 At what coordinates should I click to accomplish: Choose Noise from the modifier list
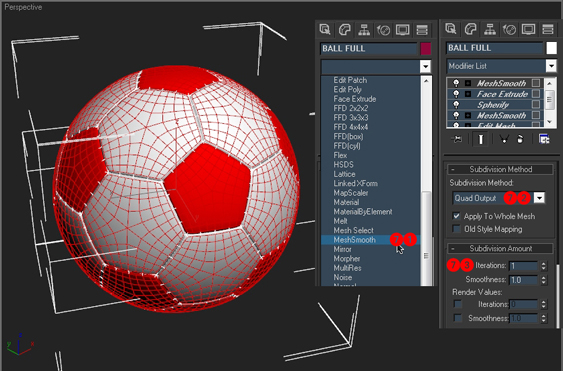click(343, 277)
